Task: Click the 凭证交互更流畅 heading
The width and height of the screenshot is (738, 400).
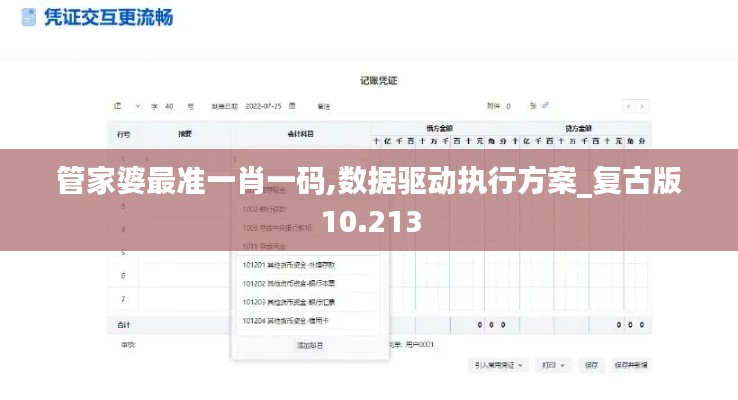Action: pos(109,17)
